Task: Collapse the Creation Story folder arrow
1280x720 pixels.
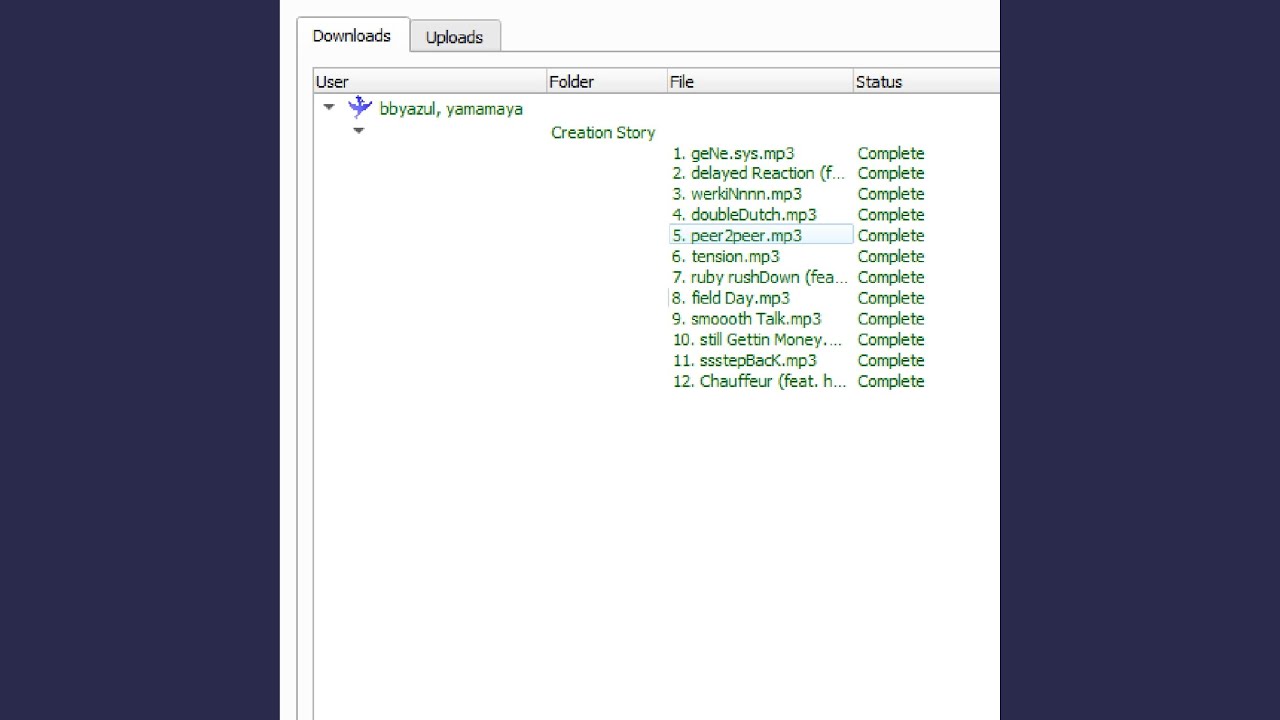Action: pyautogui.click(x=358, y=130)
